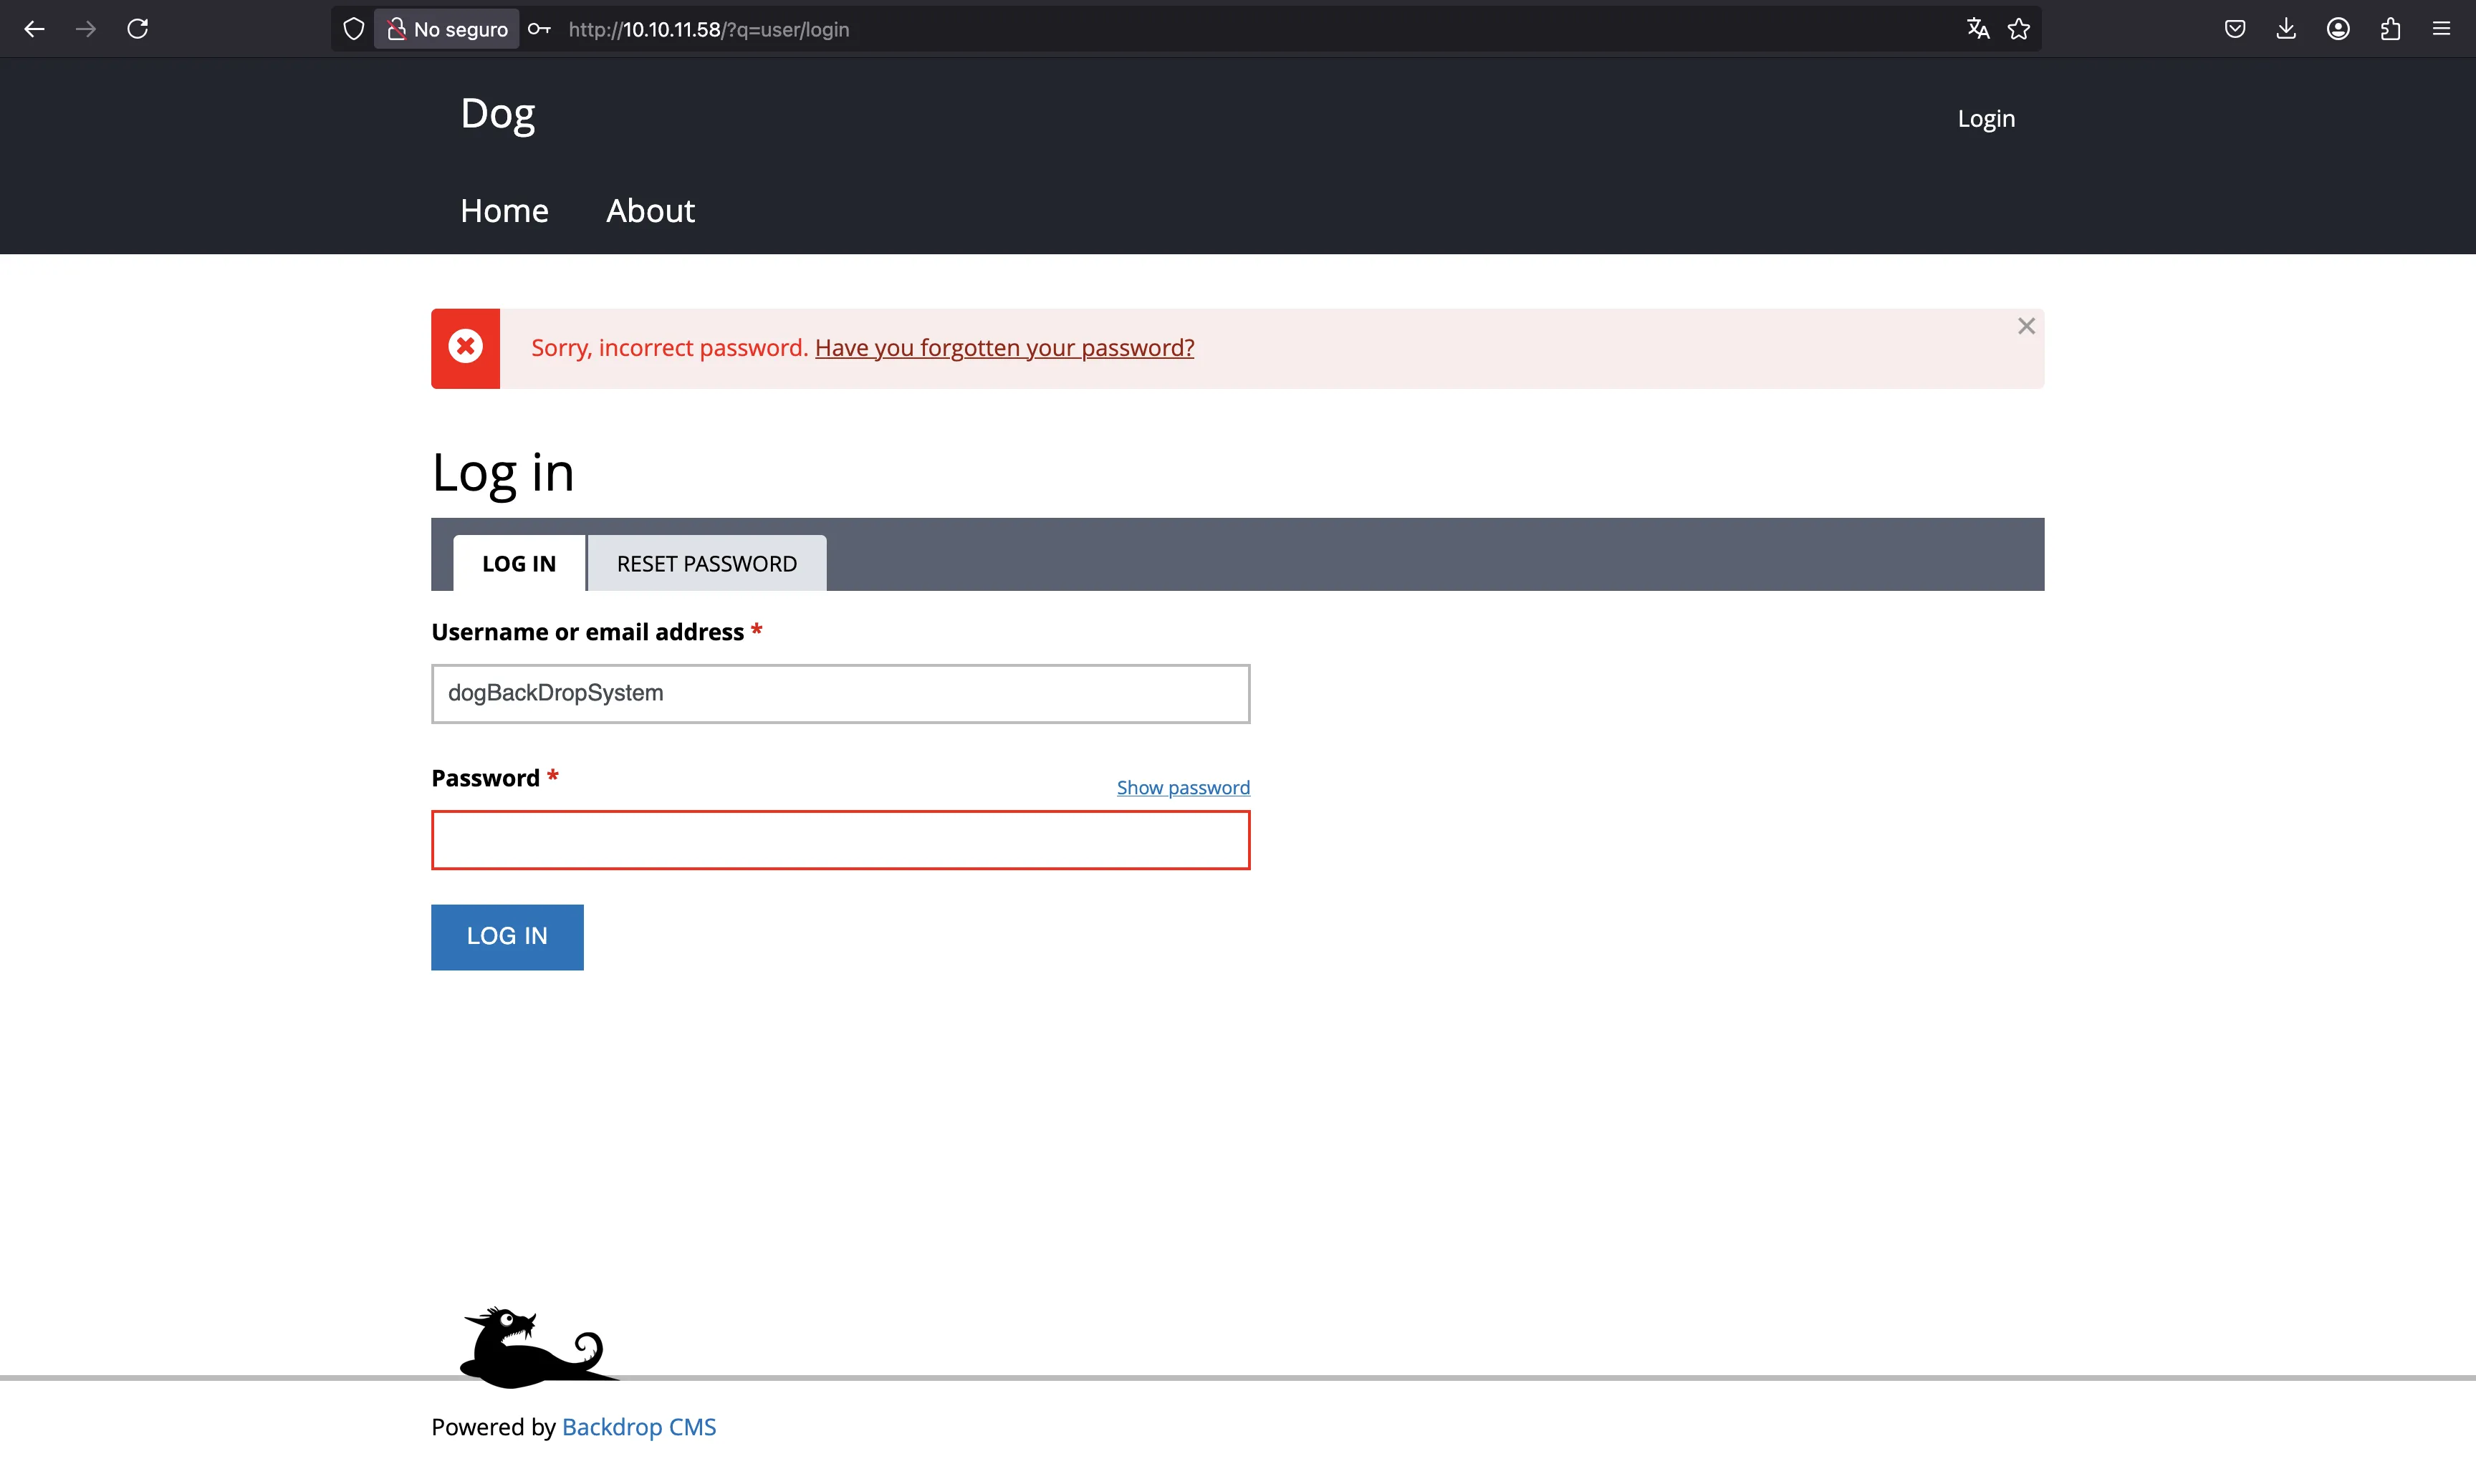Screen dimensions: 2476x1484
Task: Follow 'Have you forgotten your password?' link
Action: (1004, 348)
